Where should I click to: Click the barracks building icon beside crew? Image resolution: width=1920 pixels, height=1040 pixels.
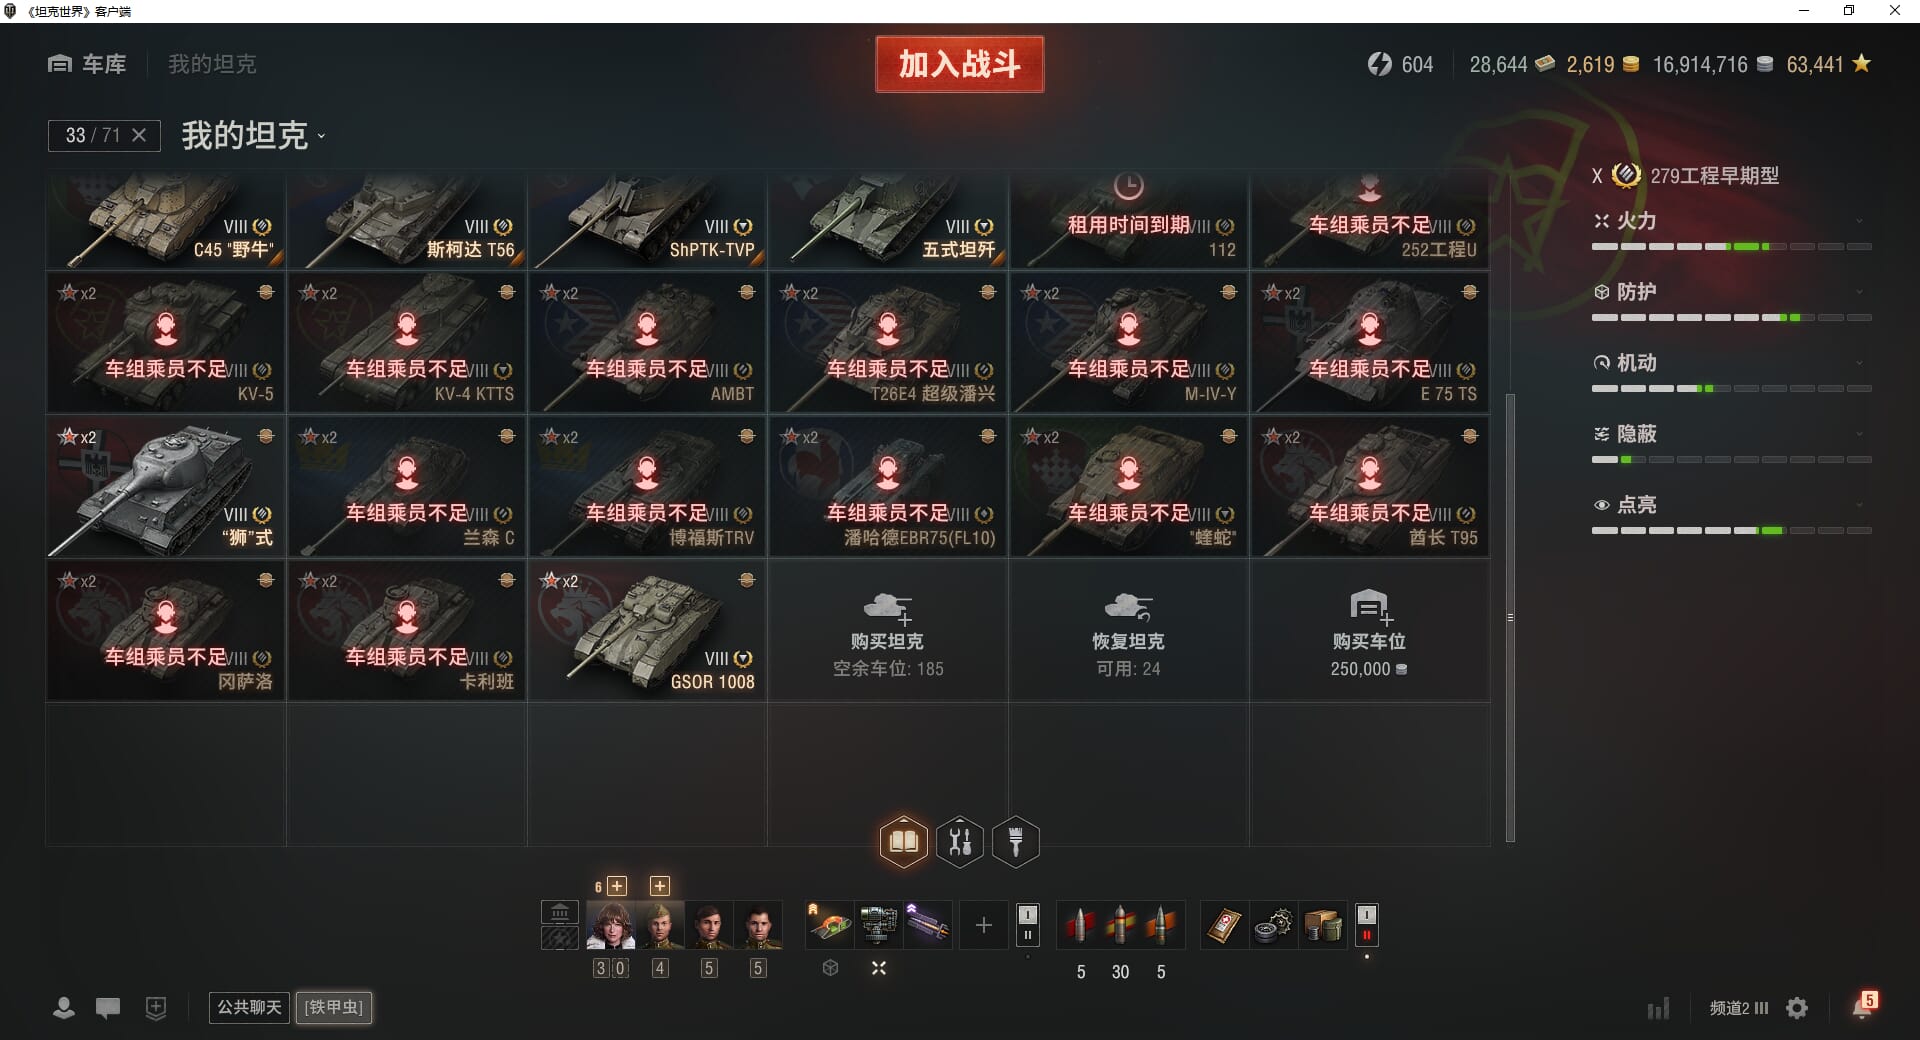click(560, 912)
